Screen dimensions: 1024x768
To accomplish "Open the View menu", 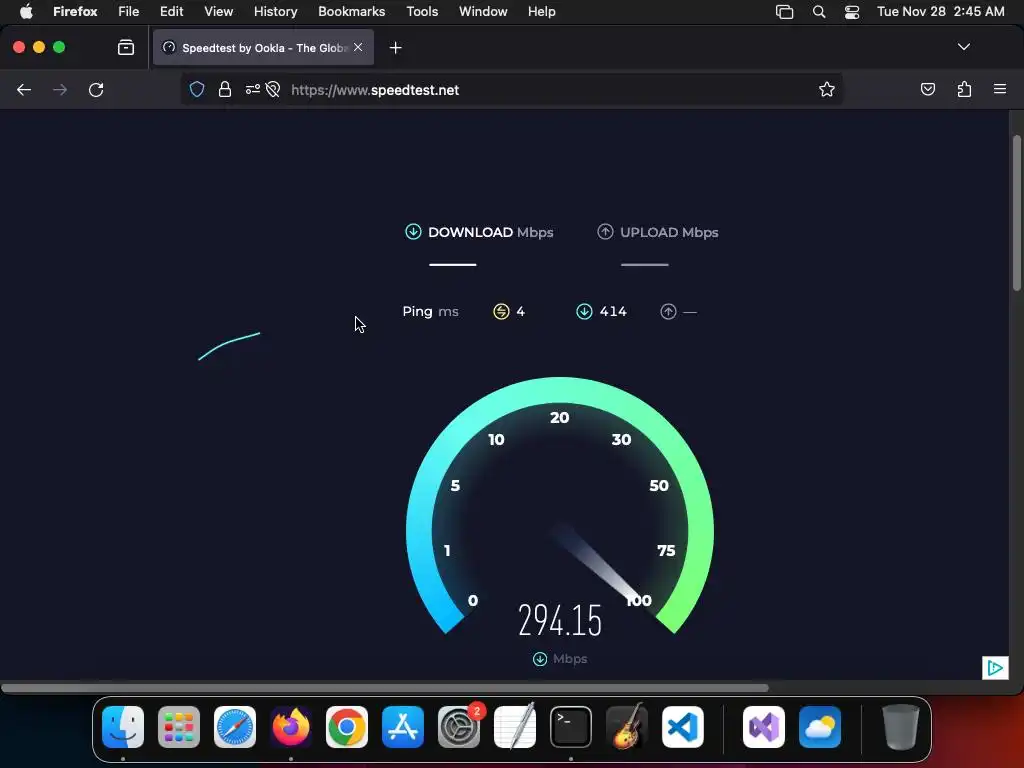I will [218, 12].
